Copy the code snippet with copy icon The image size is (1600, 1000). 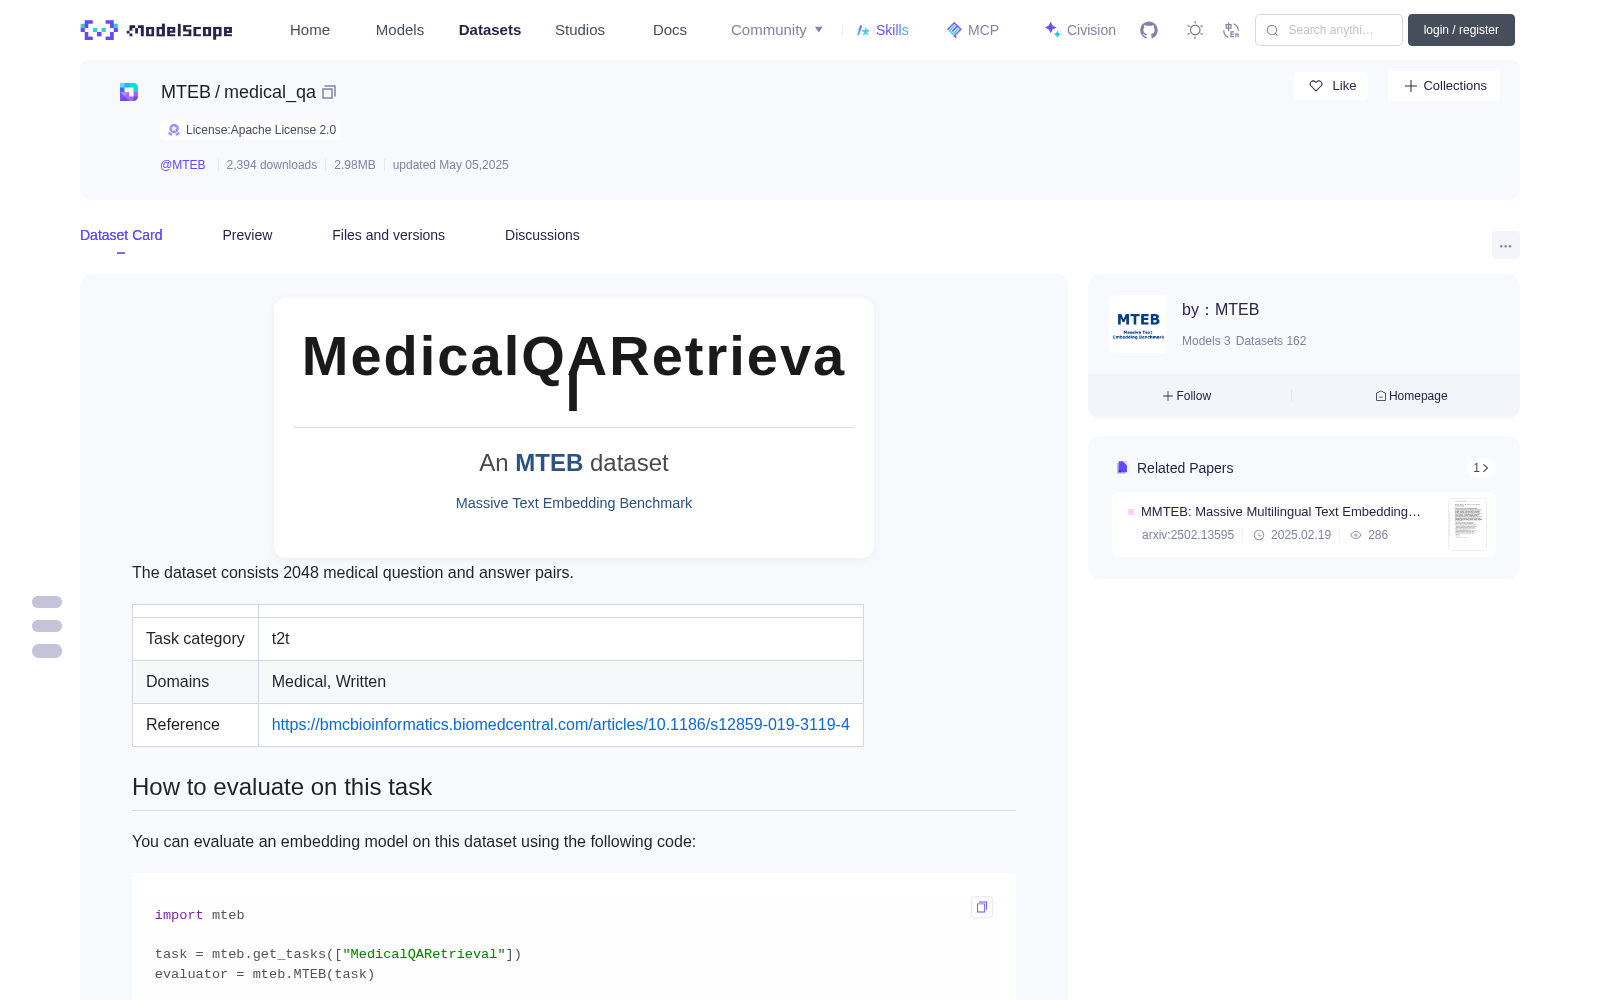click(982, 907)
